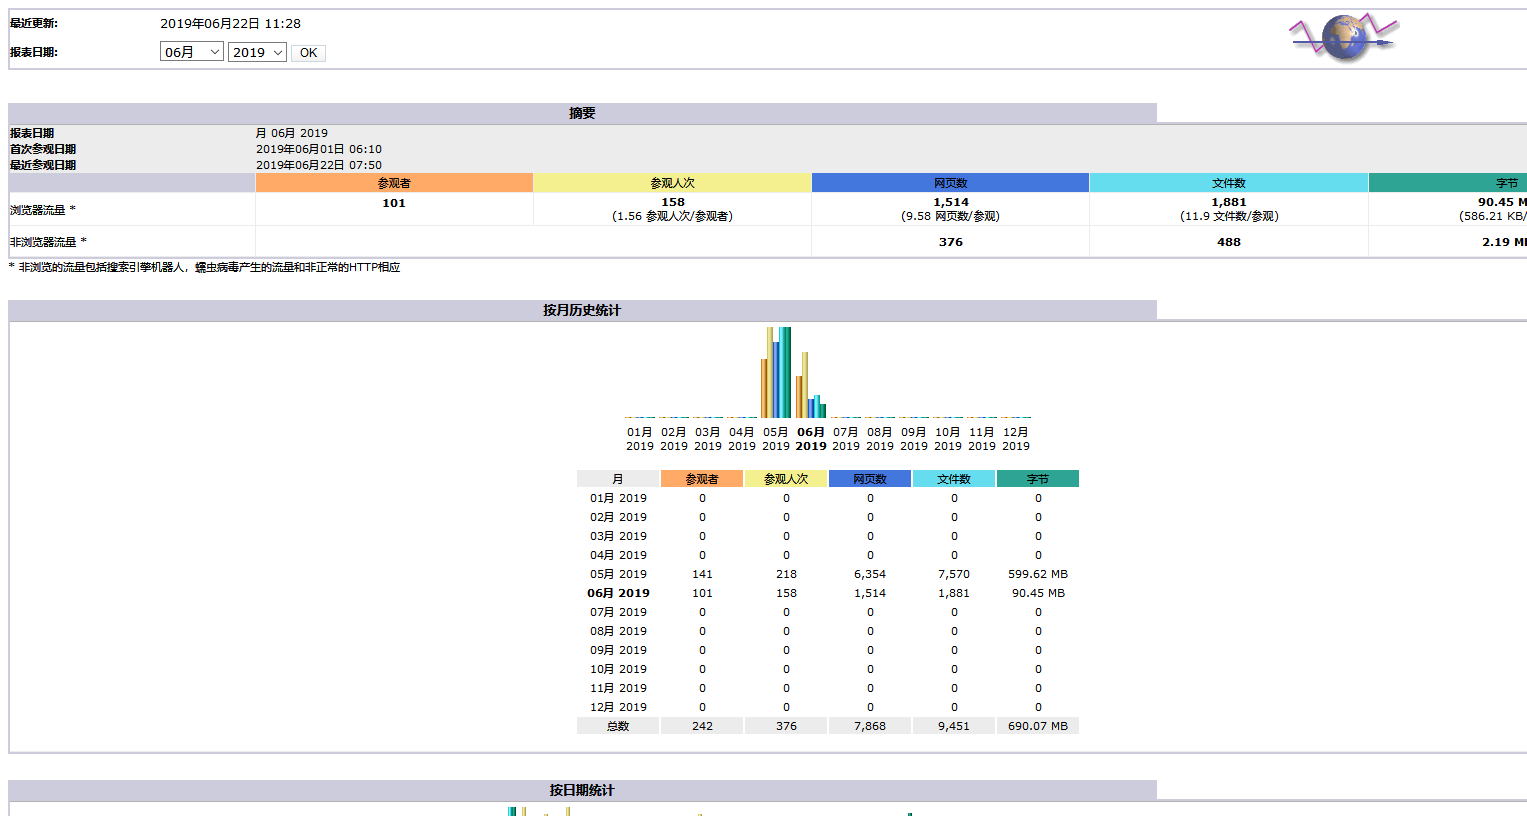This screenshot has width=1527, height=816.
Task: Click the orange 参观者 column header
Action: (x=702, y=478)
